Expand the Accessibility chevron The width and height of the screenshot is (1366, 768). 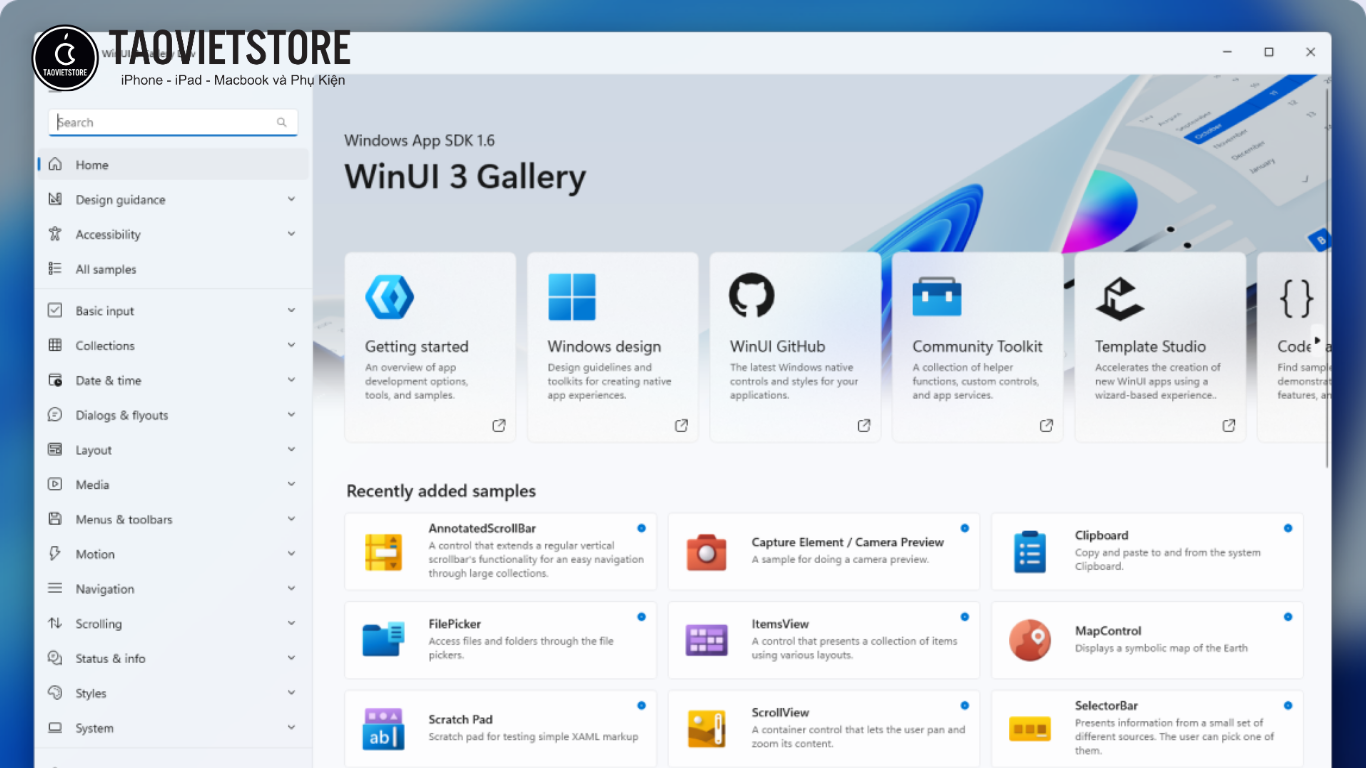tap(291, 234)
